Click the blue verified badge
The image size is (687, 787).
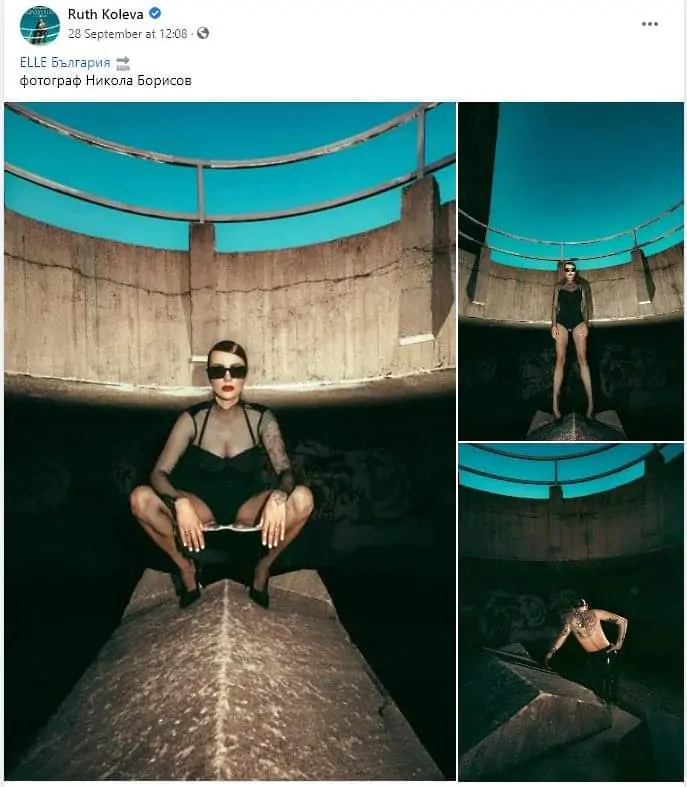coord(155,14)
